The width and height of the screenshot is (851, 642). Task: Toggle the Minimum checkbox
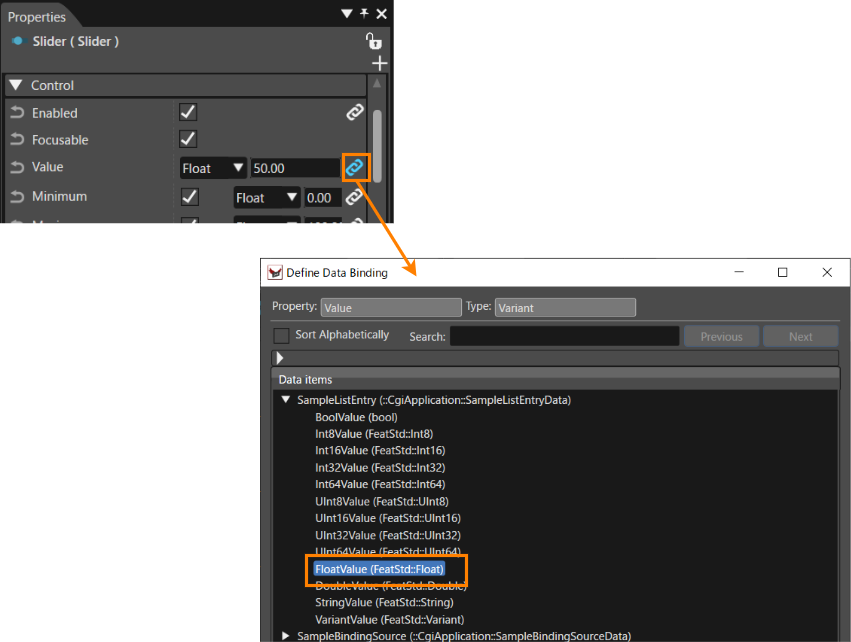coord(189,196)
